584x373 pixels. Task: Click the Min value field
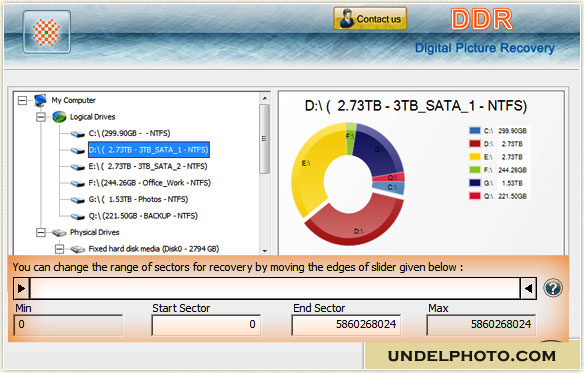[x=68, y=325]
